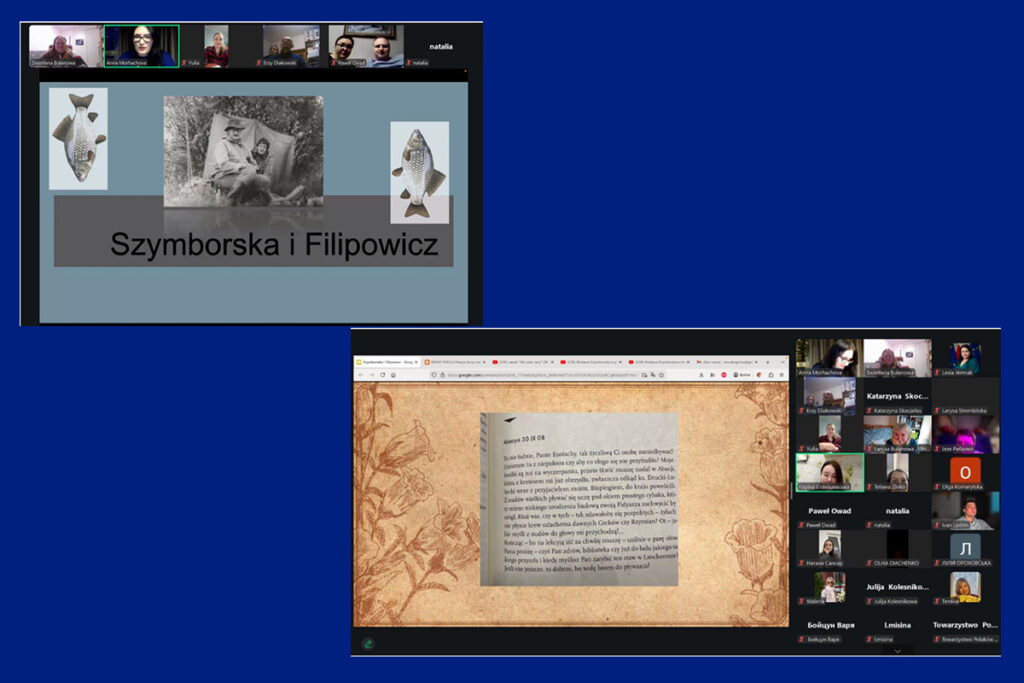Viewport: 1024px width, 683px height.
Task: Open the browser hamburger menu
Action: (x=782, y=375)
